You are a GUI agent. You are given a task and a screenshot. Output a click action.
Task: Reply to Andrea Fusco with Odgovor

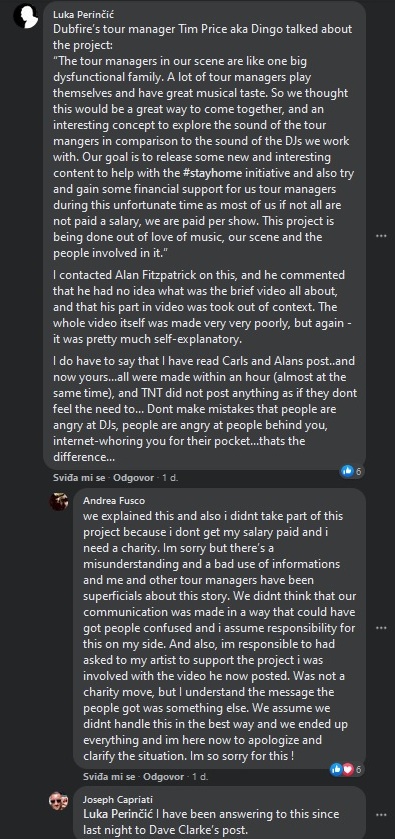point(163,776)
